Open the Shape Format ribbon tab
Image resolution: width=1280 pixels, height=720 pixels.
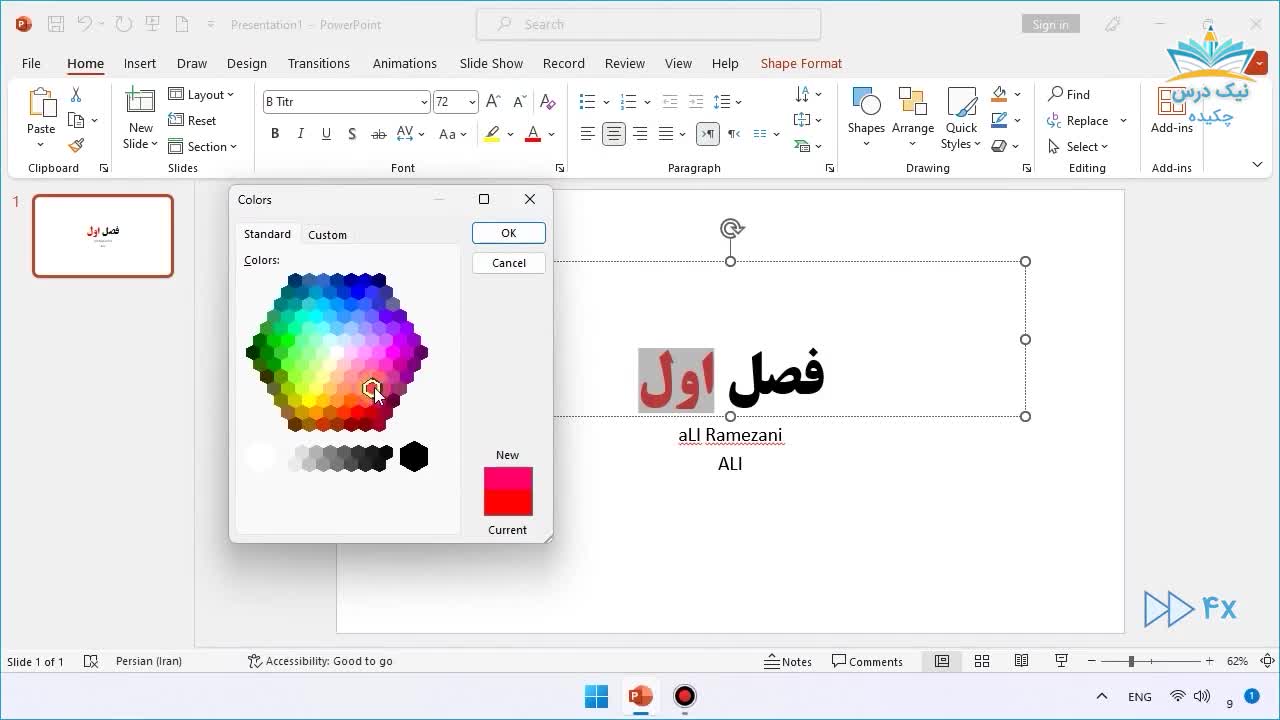[801, 63]
